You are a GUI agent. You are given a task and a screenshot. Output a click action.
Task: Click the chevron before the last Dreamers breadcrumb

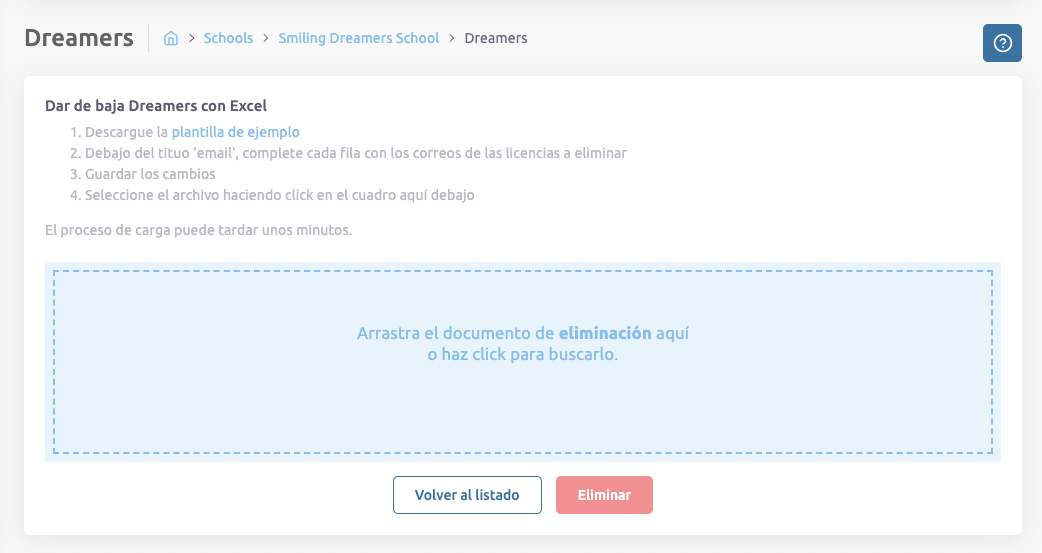click(452, 39)
